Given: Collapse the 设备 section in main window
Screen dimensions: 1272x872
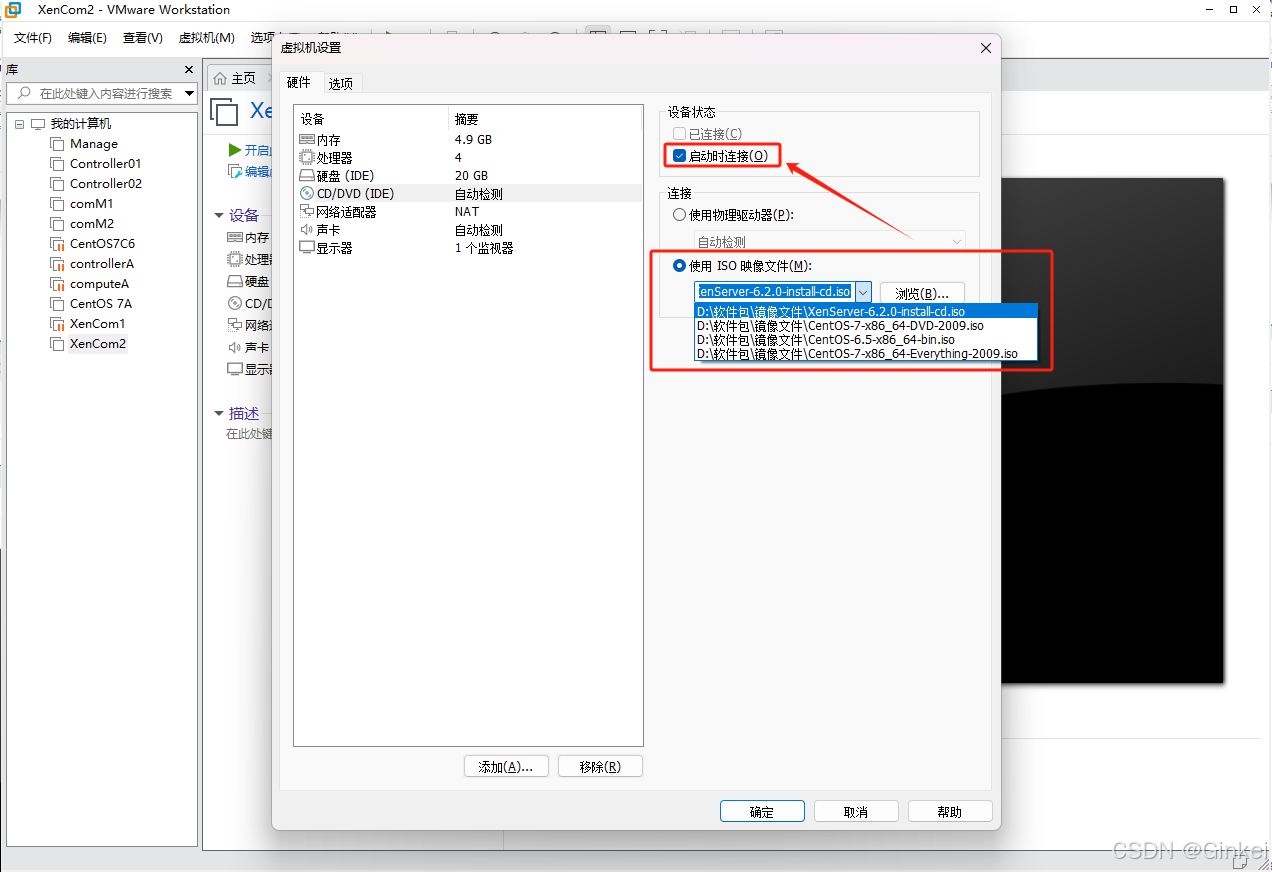Looking at the screenshot, I should [x=219, y=215].
